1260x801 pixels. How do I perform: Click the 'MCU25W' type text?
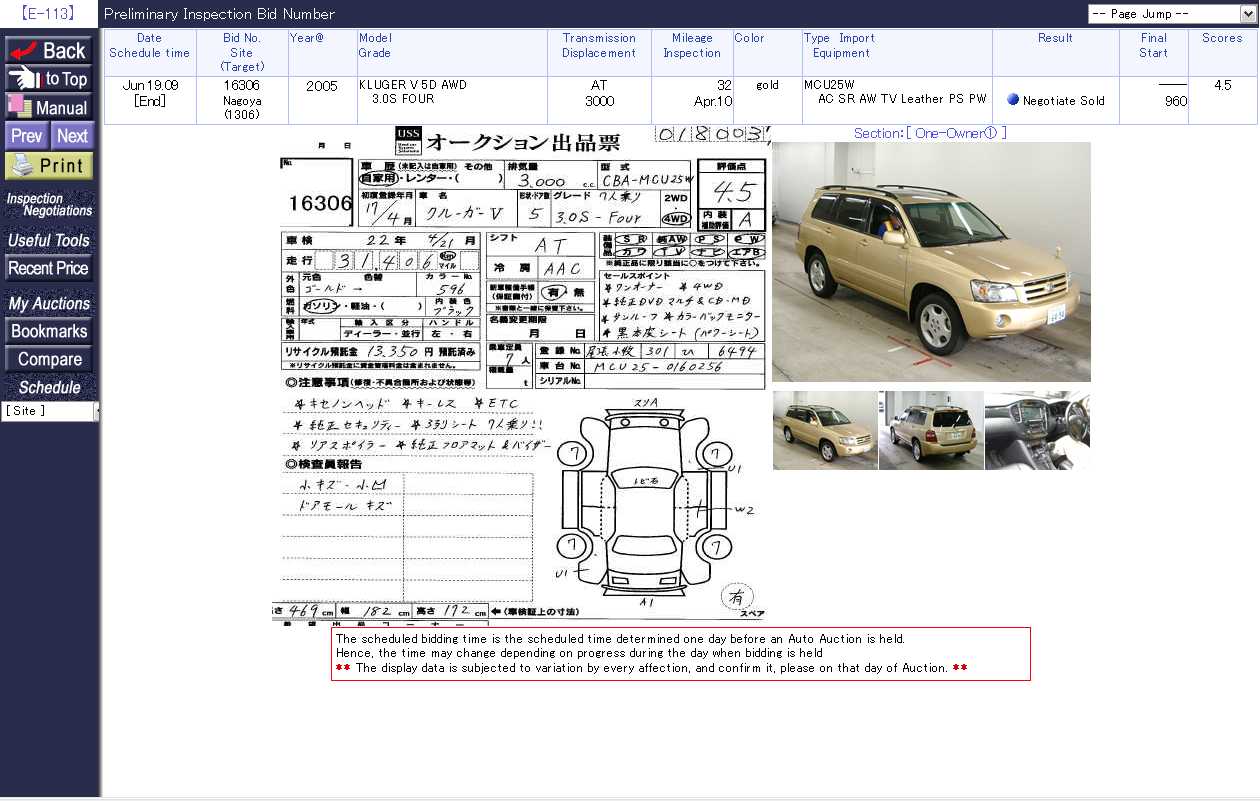pos(829,85)
